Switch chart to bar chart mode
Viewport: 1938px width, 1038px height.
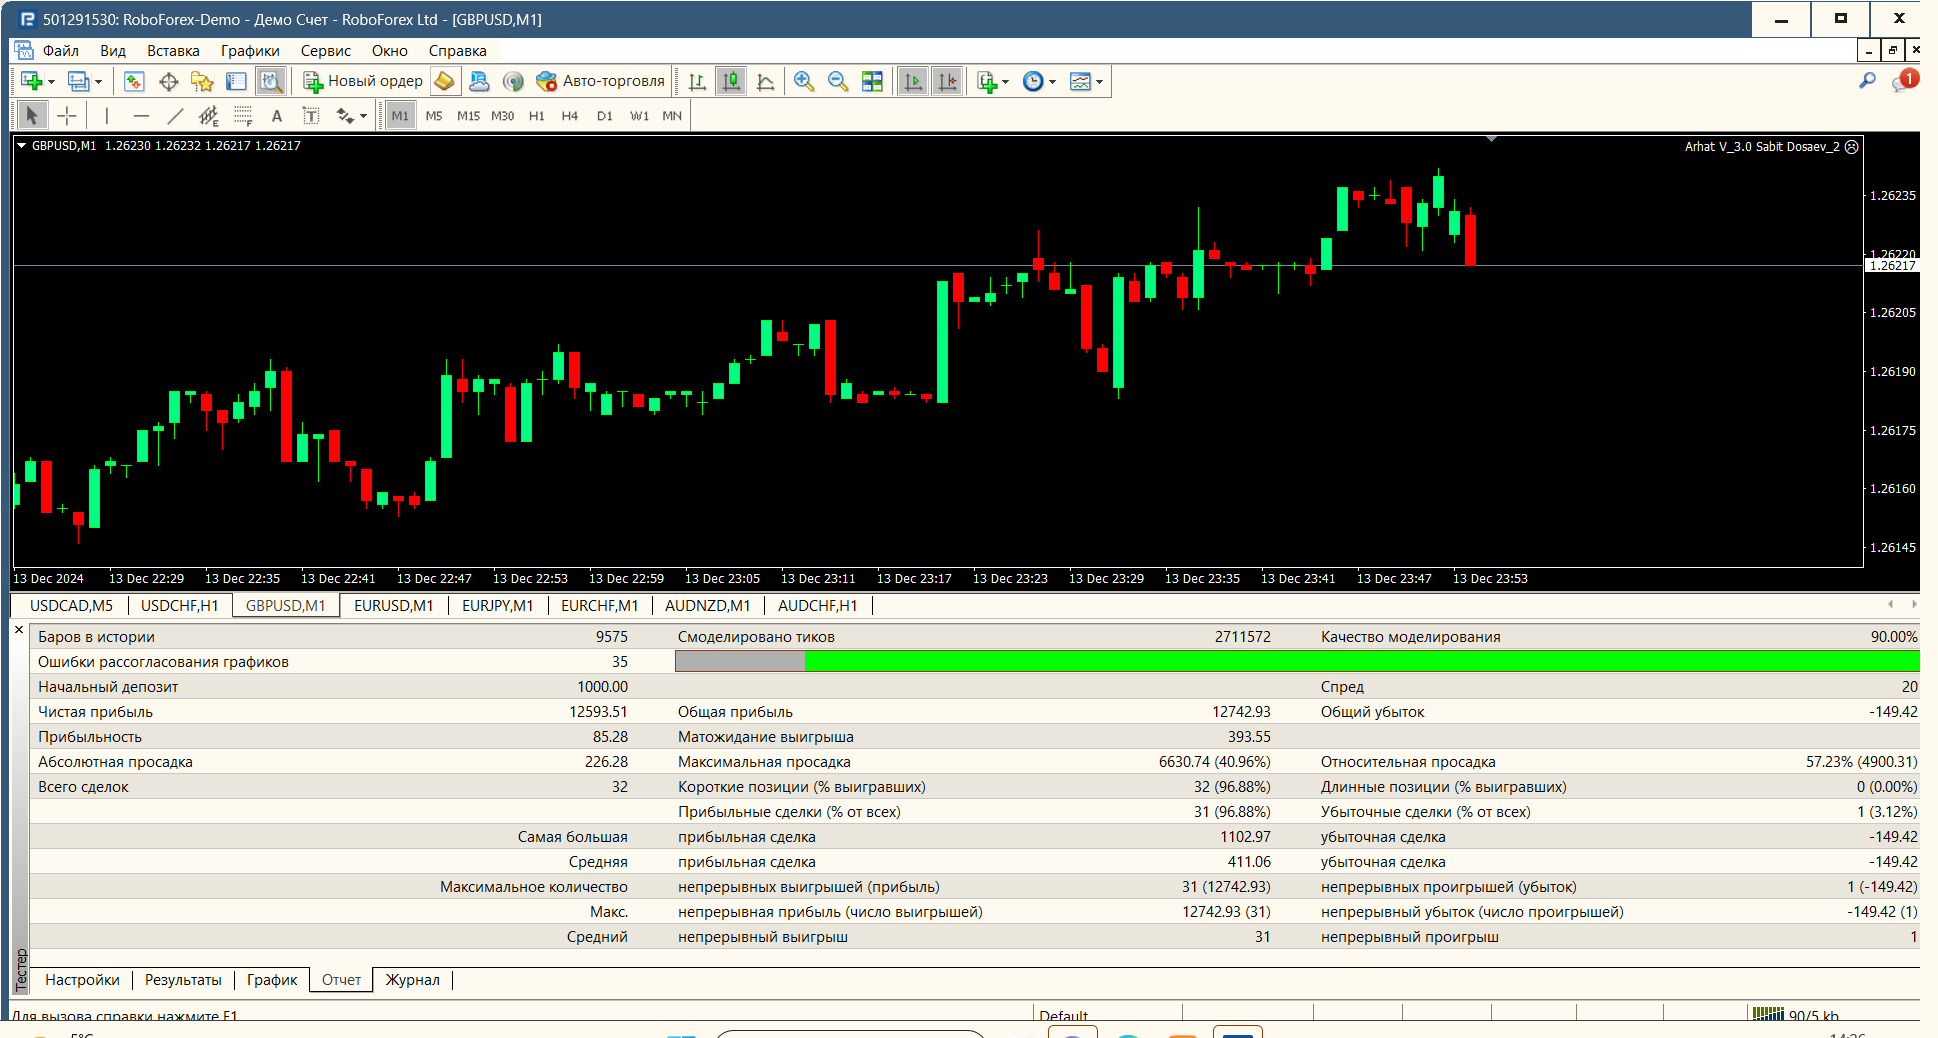tap(697, 82)
